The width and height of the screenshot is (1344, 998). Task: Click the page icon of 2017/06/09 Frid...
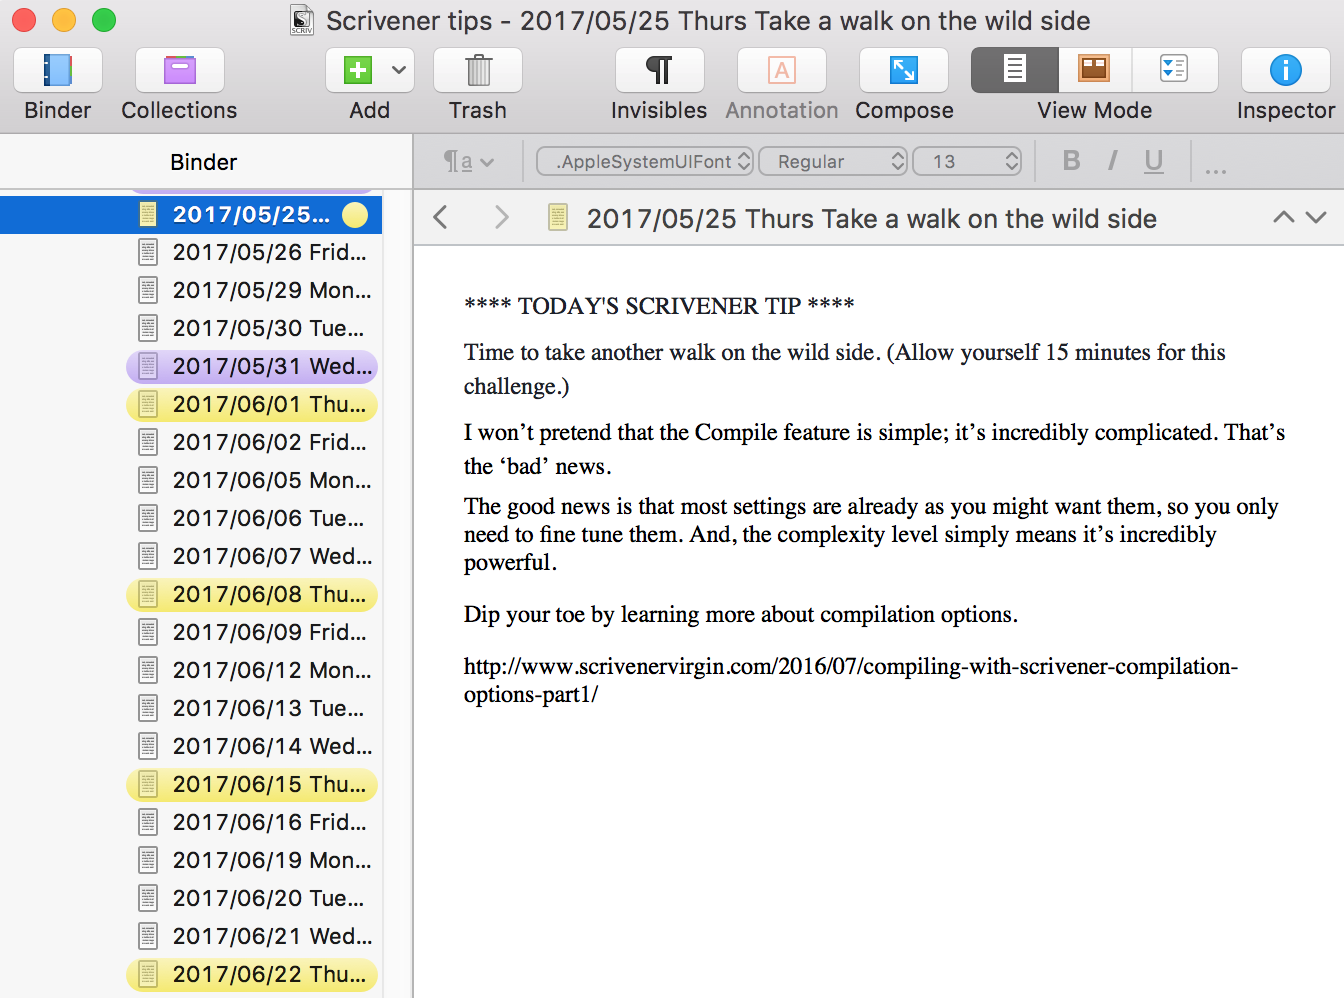pos(148,632)
